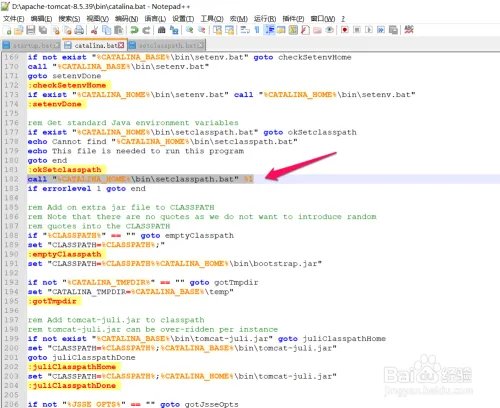This screenshot has height=408, width=500.
Task: Open the 窗口(W) menu
Action: tap(323, 19)
